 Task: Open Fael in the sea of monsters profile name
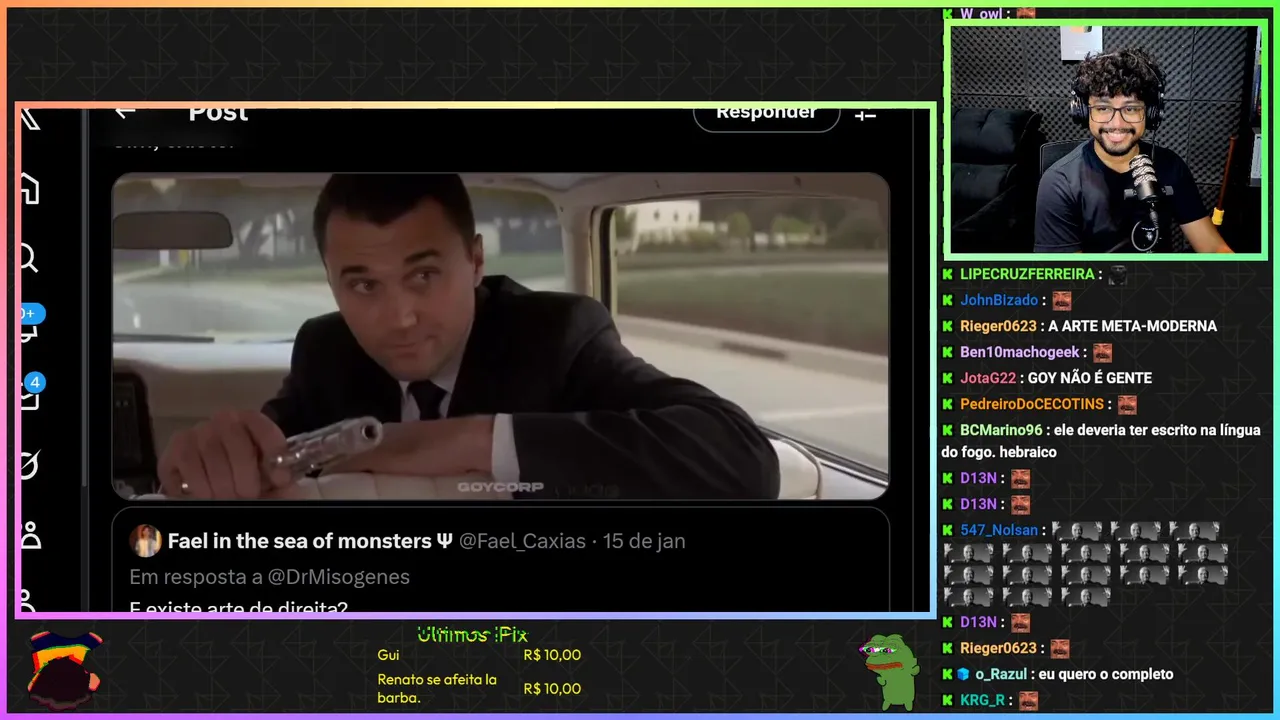point(311,541)
